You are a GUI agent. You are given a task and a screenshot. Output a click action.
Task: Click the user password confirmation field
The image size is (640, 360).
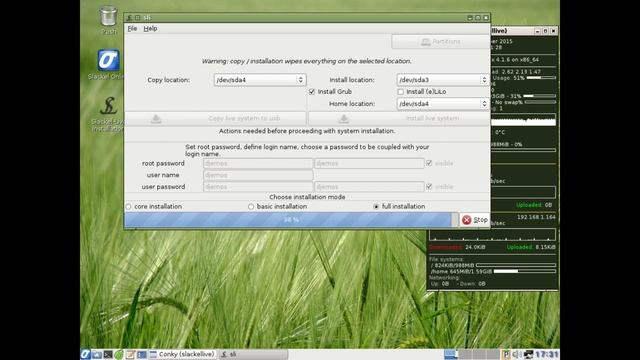point(369,187)
